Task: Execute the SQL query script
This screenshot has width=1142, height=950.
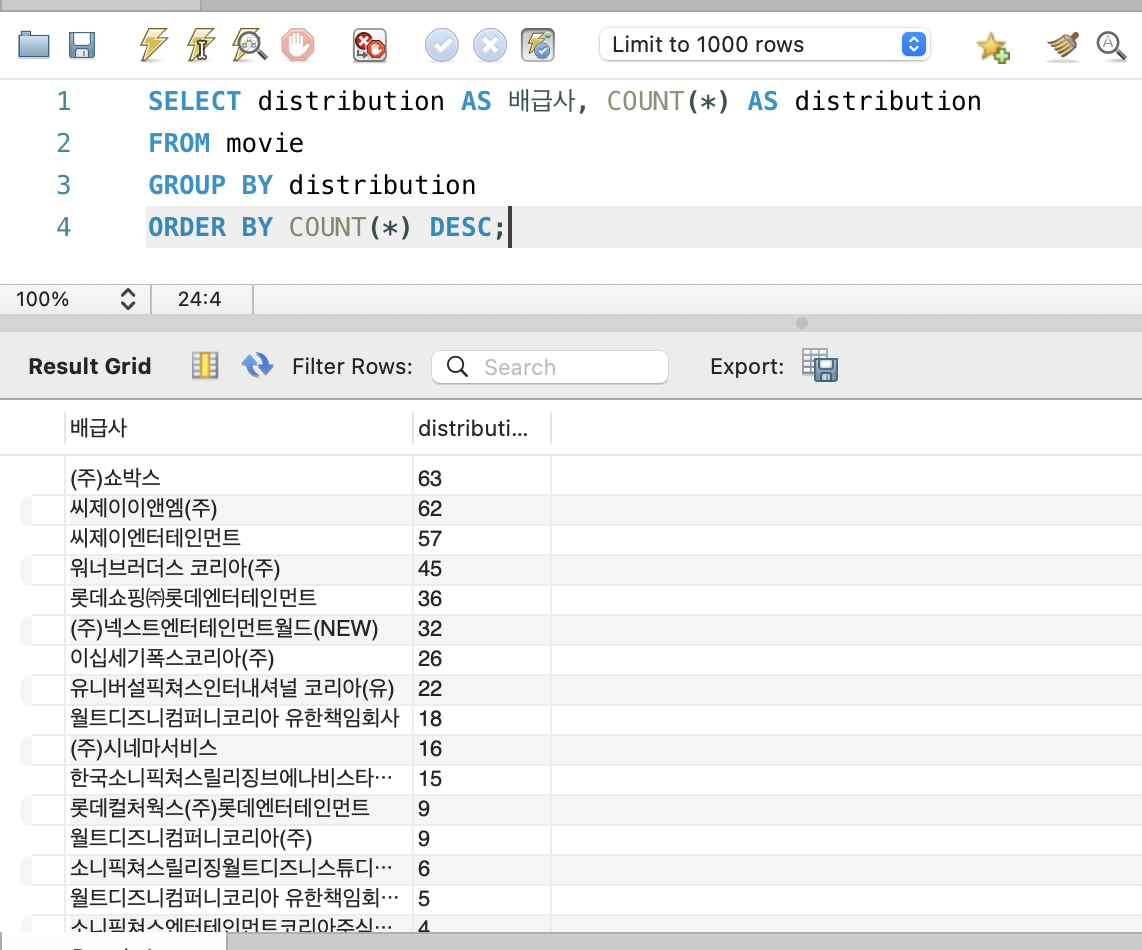Action: pos(151,45)
